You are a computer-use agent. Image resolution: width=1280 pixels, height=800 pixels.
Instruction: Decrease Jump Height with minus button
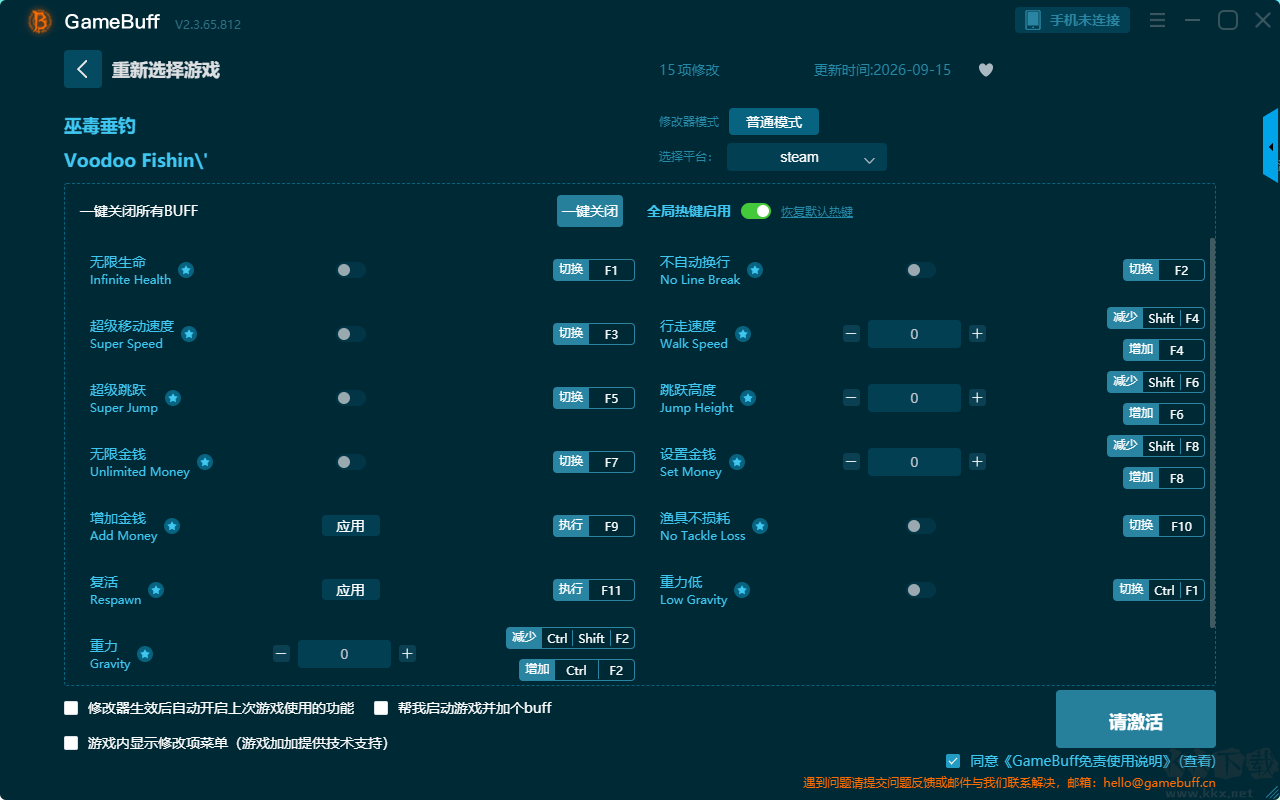coord(851,398)
